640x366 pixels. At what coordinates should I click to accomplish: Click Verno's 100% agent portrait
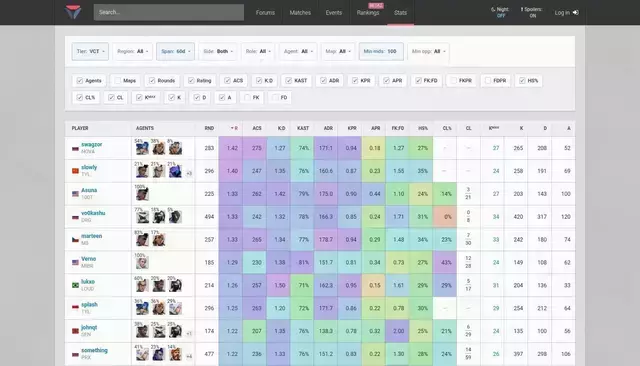[x=142, y=262]
